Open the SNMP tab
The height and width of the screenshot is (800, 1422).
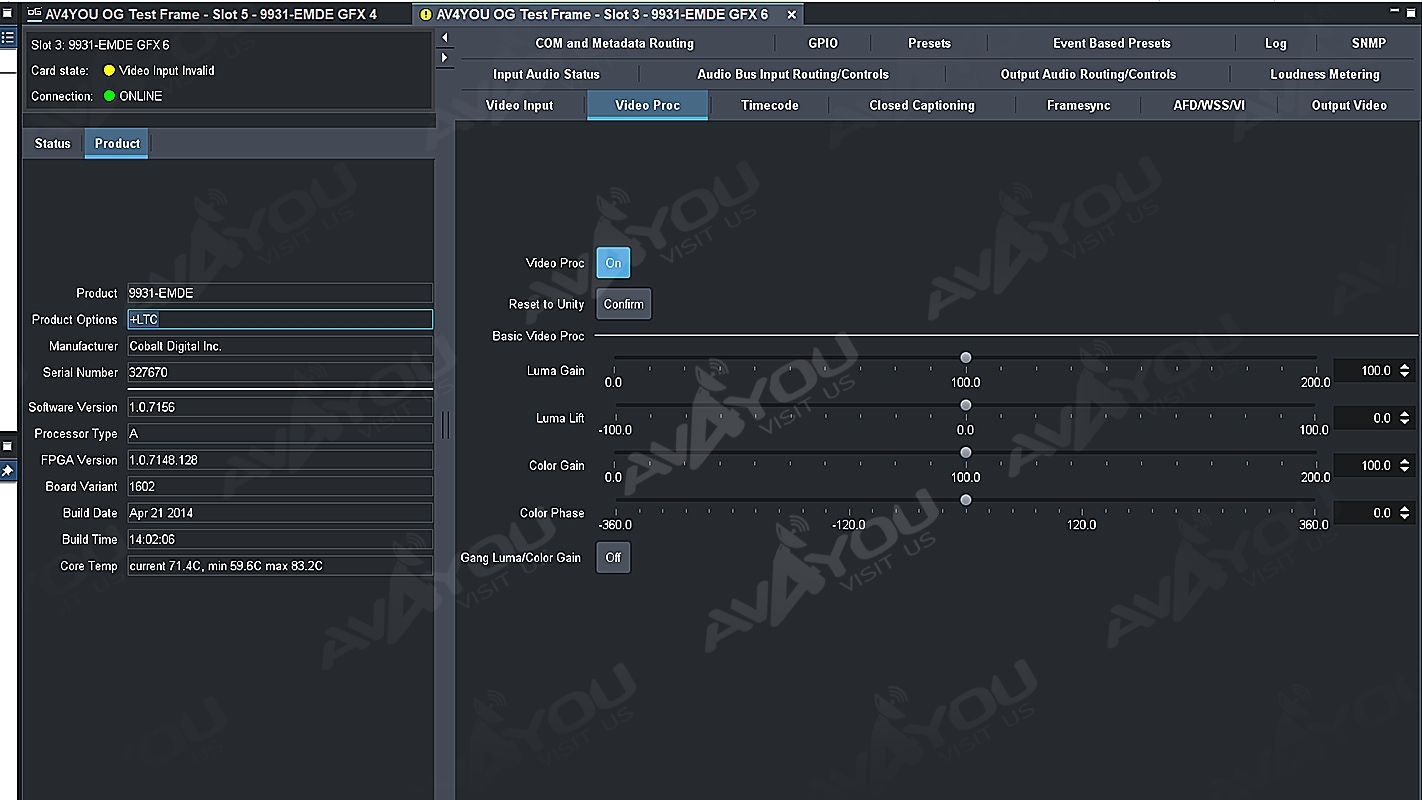pos(1368,43)
